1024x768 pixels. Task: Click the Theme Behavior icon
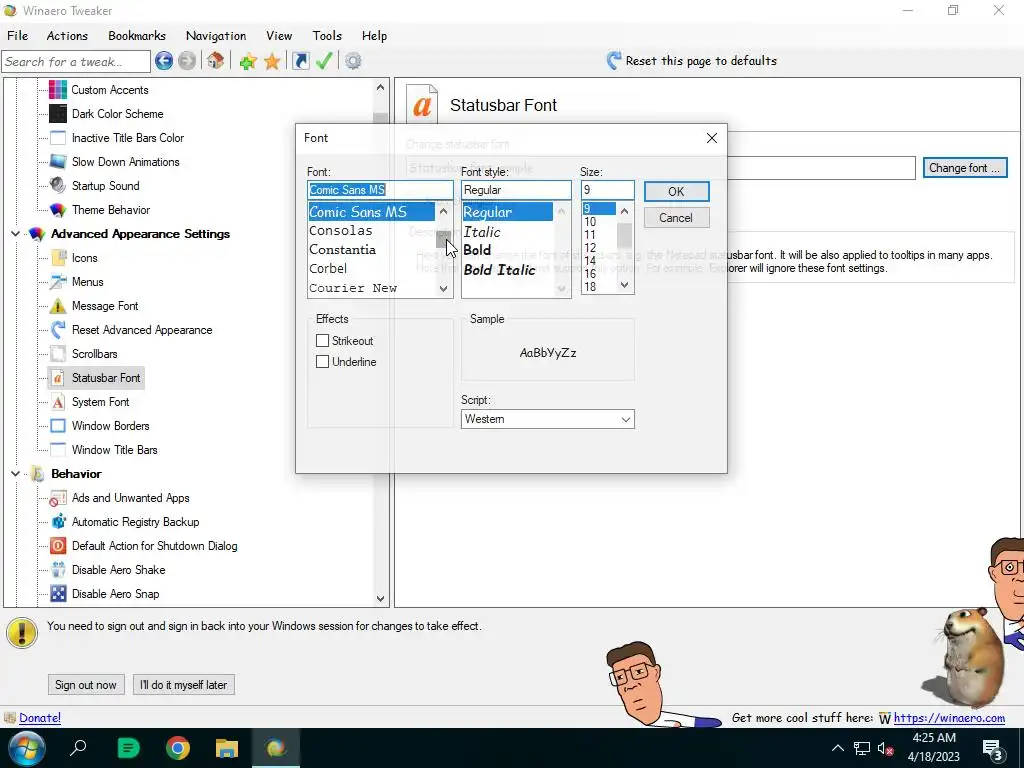[x=58, y=210]
